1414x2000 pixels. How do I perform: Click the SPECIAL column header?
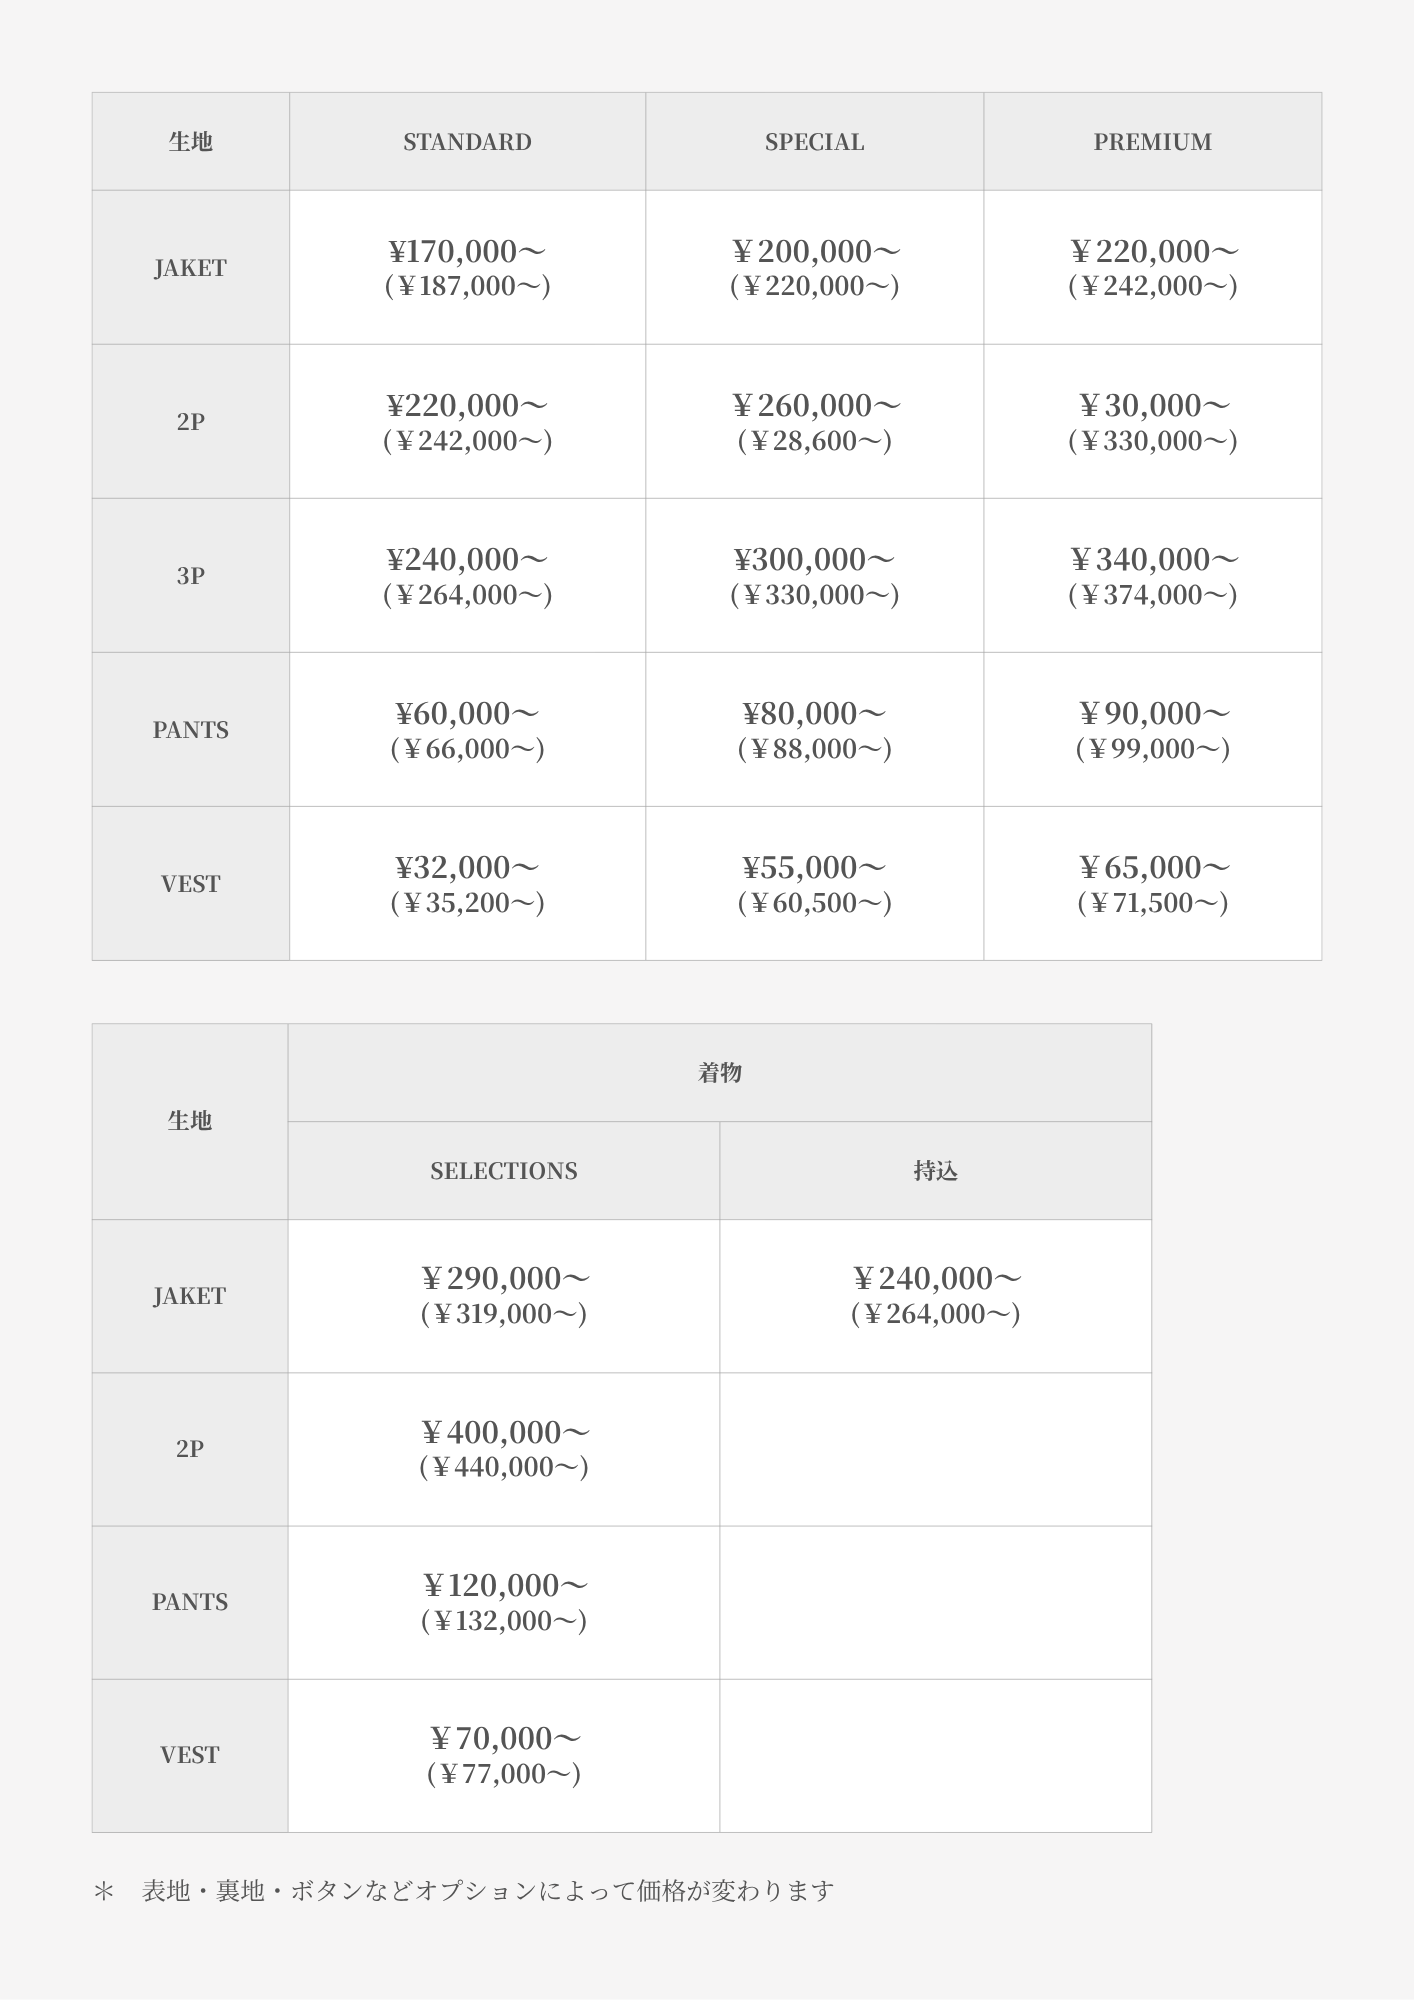pos(814,142)
